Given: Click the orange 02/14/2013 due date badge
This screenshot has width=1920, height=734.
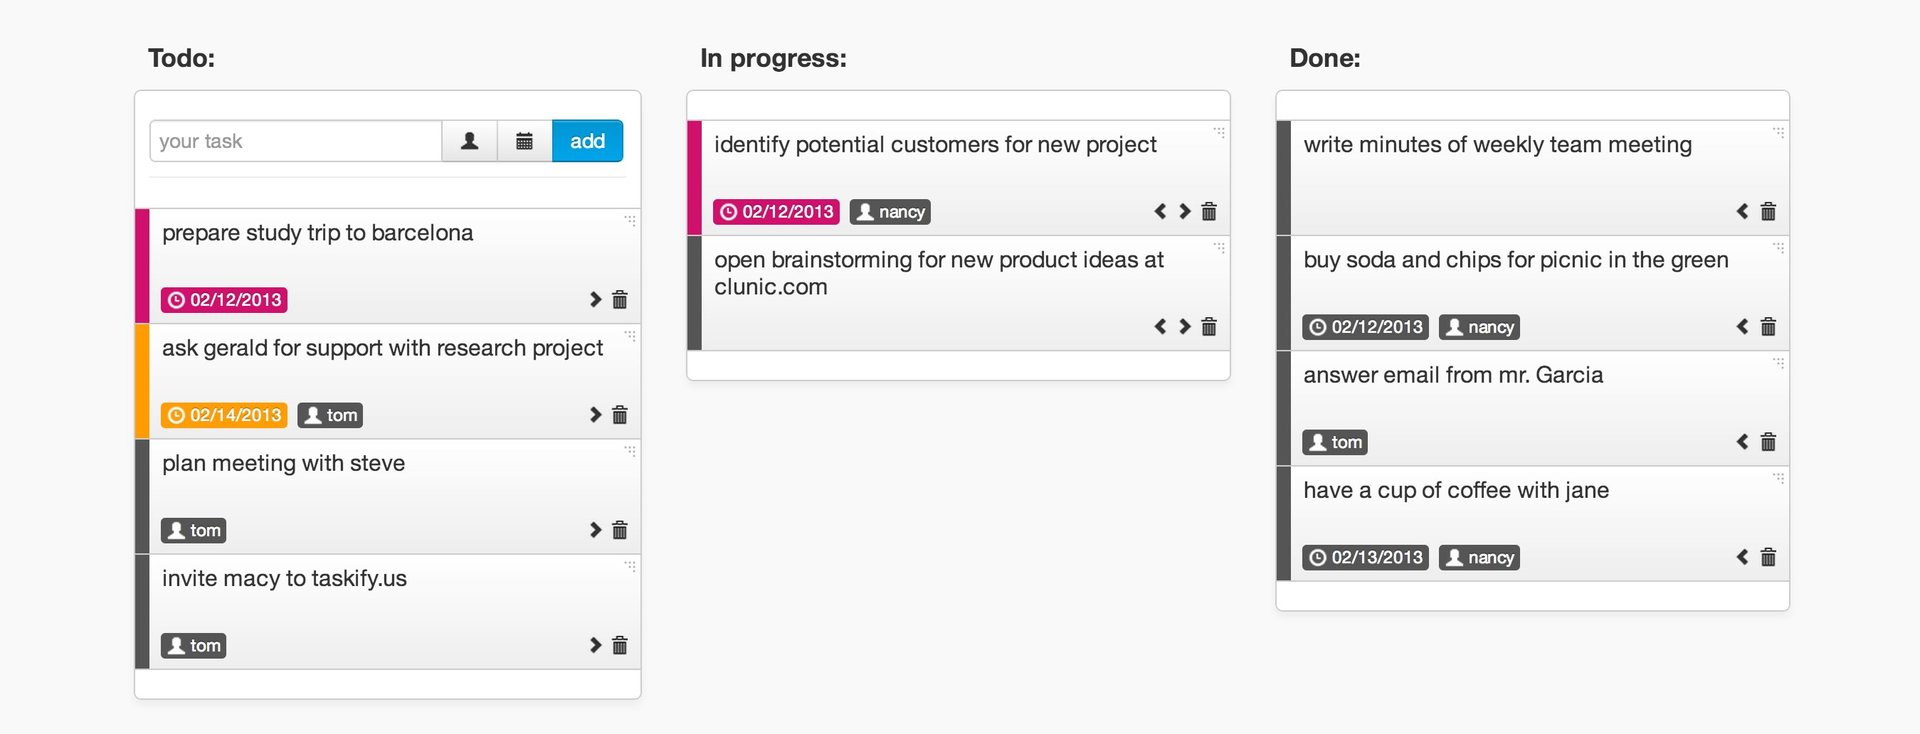Looking at the screenshot, I should [224, 414].
